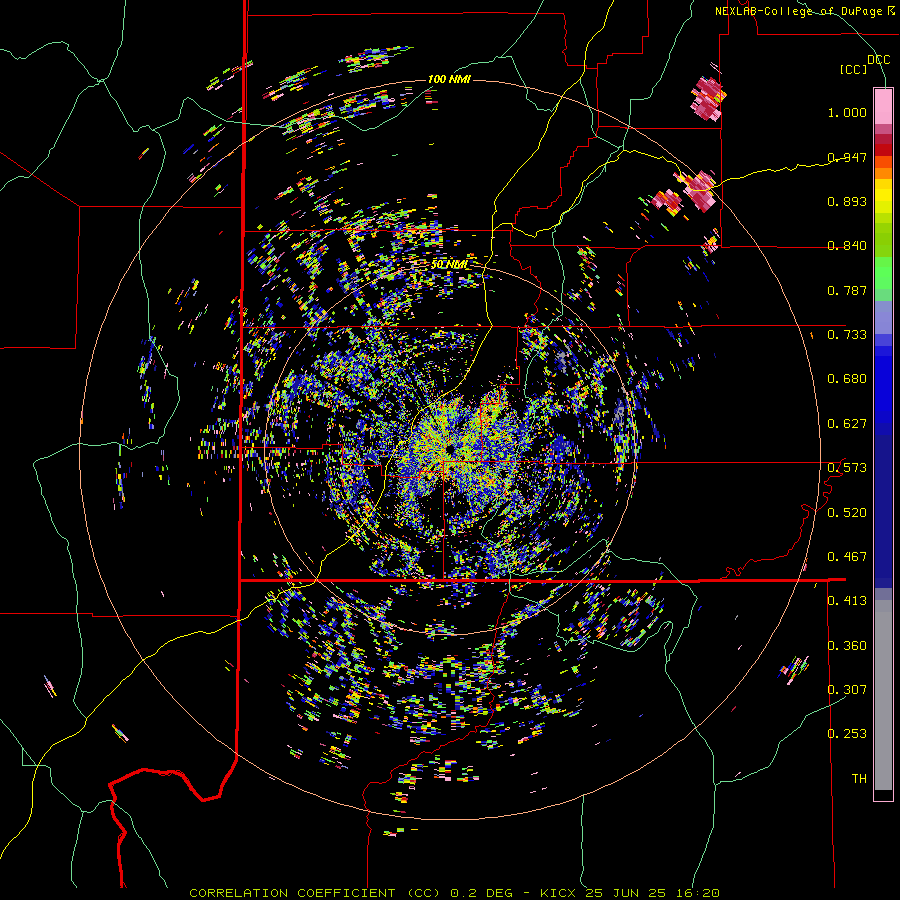
Task: Click the 0.360 legend value
Action: (x=847, y=645)
